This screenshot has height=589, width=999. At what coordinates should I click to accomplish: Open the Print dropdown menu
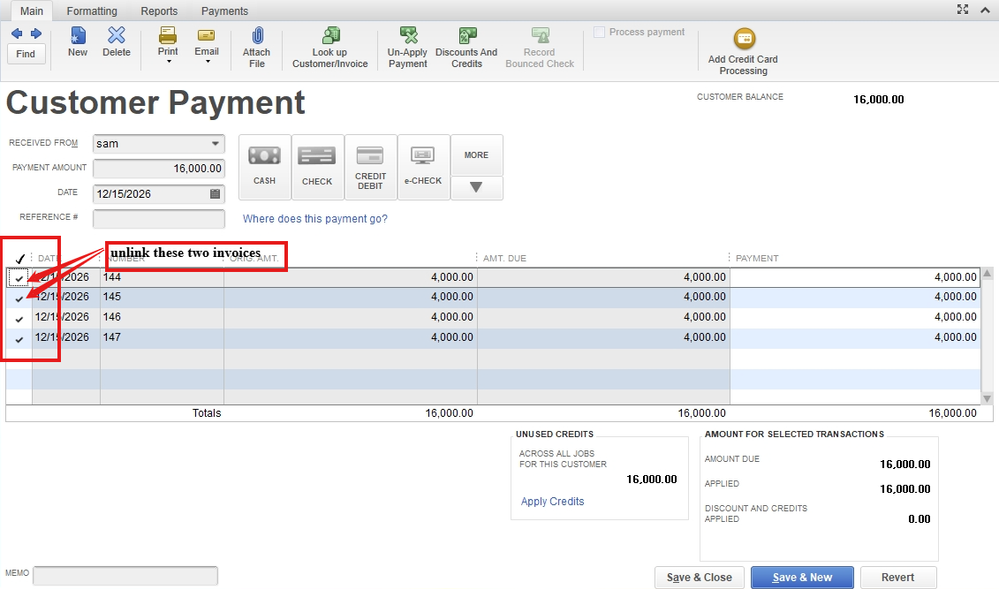tap(168, 61)
